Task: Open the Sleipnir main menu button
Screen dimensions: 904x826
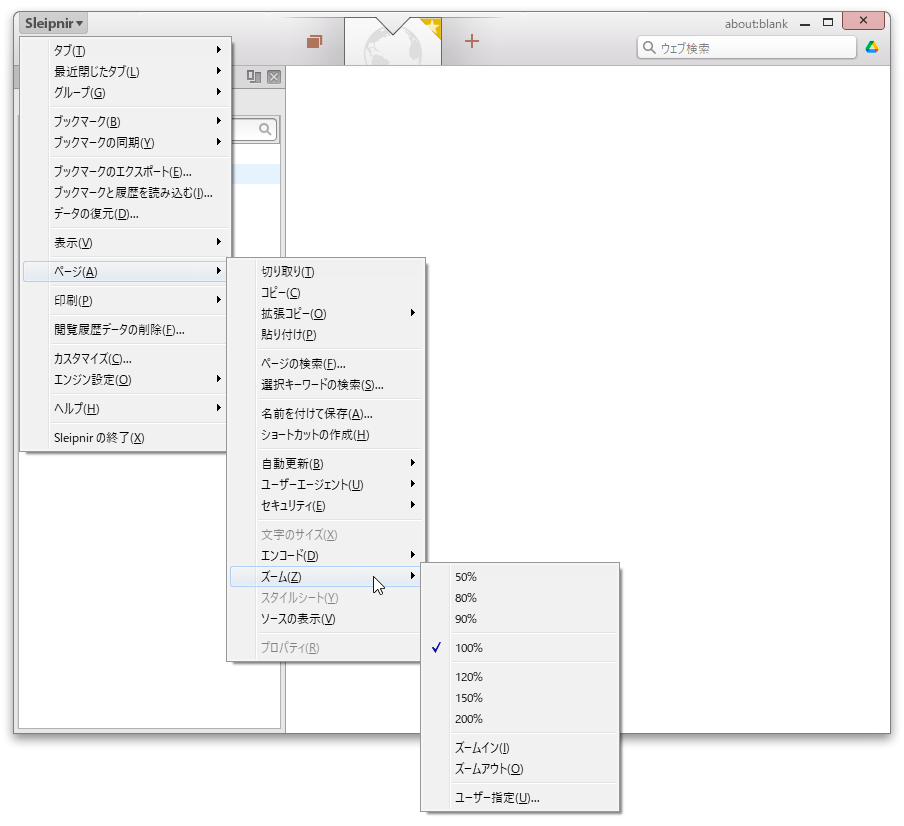Action: [x=53, y=23]
